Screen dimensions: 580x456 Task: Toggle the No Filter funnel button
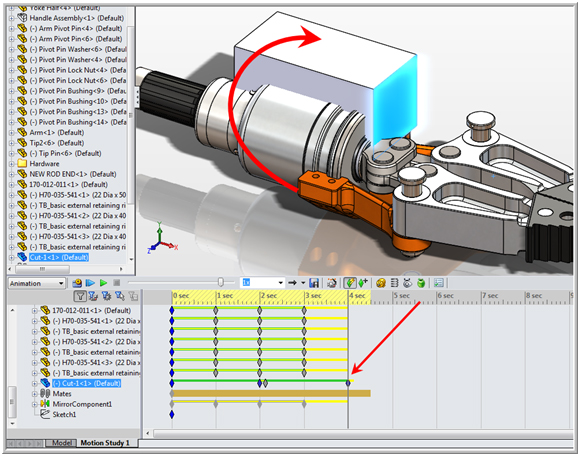80,296
